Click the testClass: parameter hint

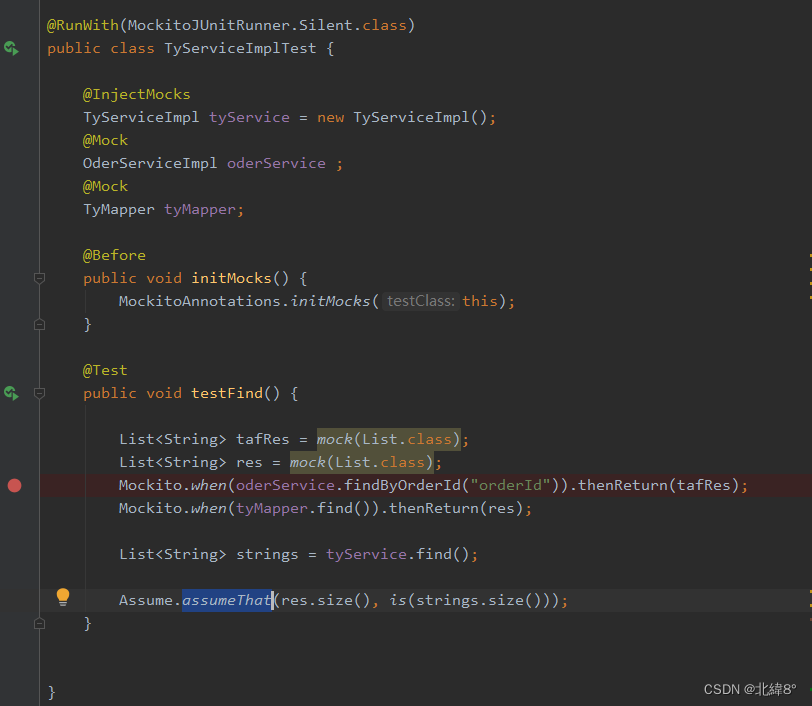coord(420,301)
